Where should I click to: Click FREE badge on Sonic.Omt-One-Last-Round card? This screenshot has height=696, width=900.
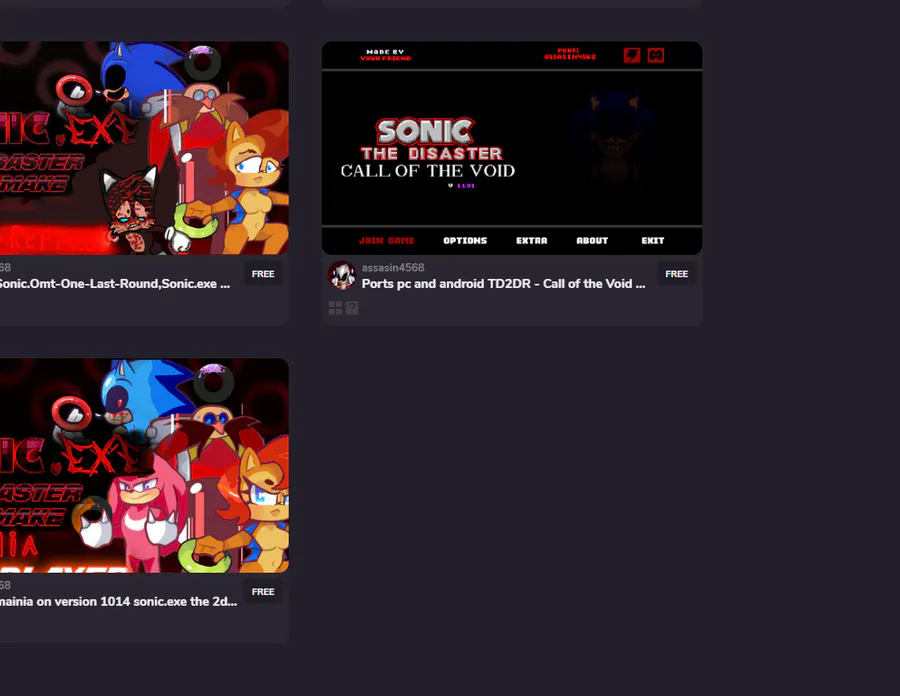coord(263,274)
